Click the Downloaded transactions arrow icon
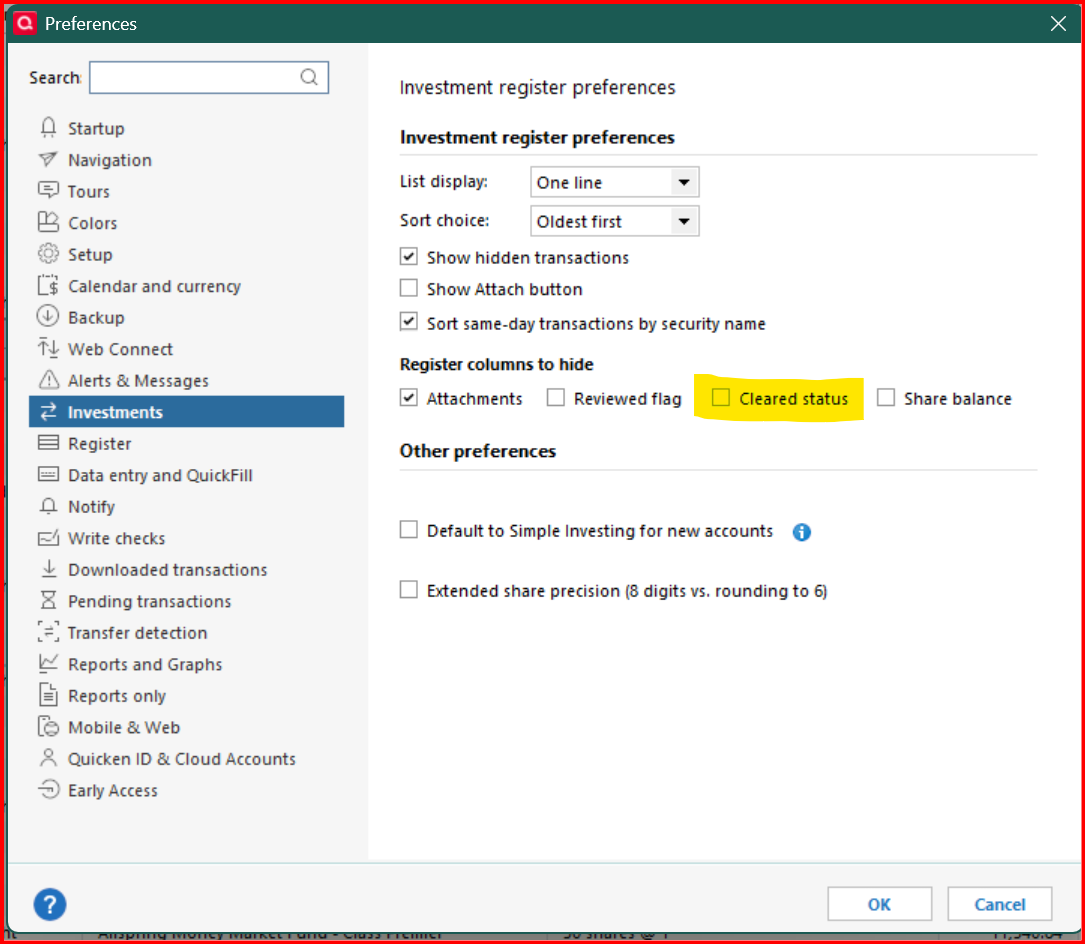 pyautogui.click(x=48, y=569)
